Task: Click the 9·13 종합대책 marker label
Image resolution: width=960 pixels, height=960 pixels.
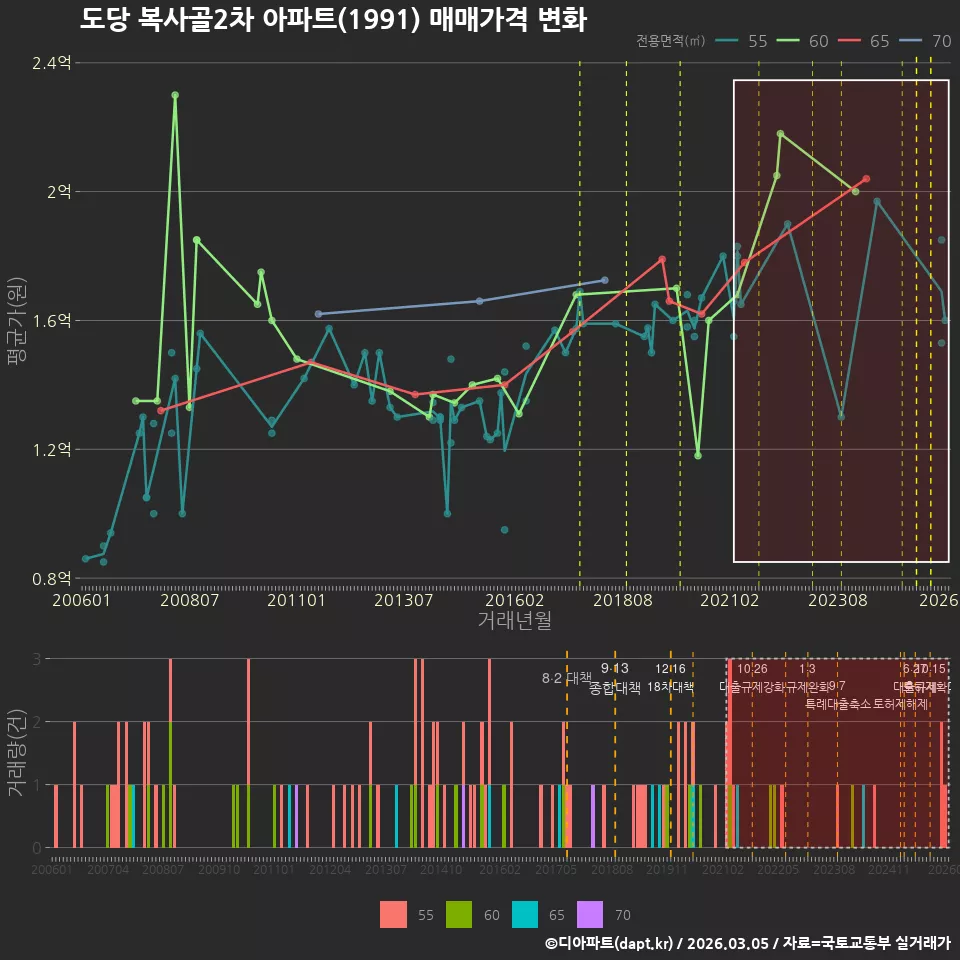Action: pyautogui.click(x=615, y=678)
